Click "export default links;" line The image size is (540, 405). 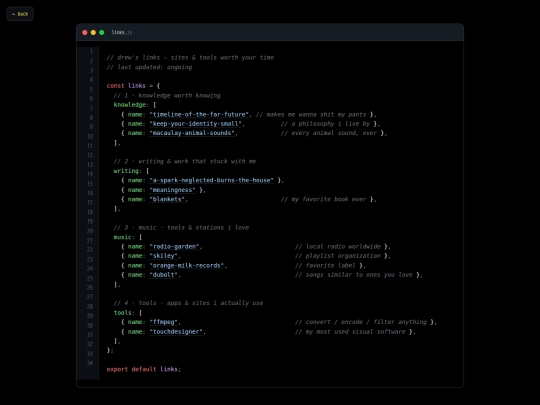coord(144,369)
